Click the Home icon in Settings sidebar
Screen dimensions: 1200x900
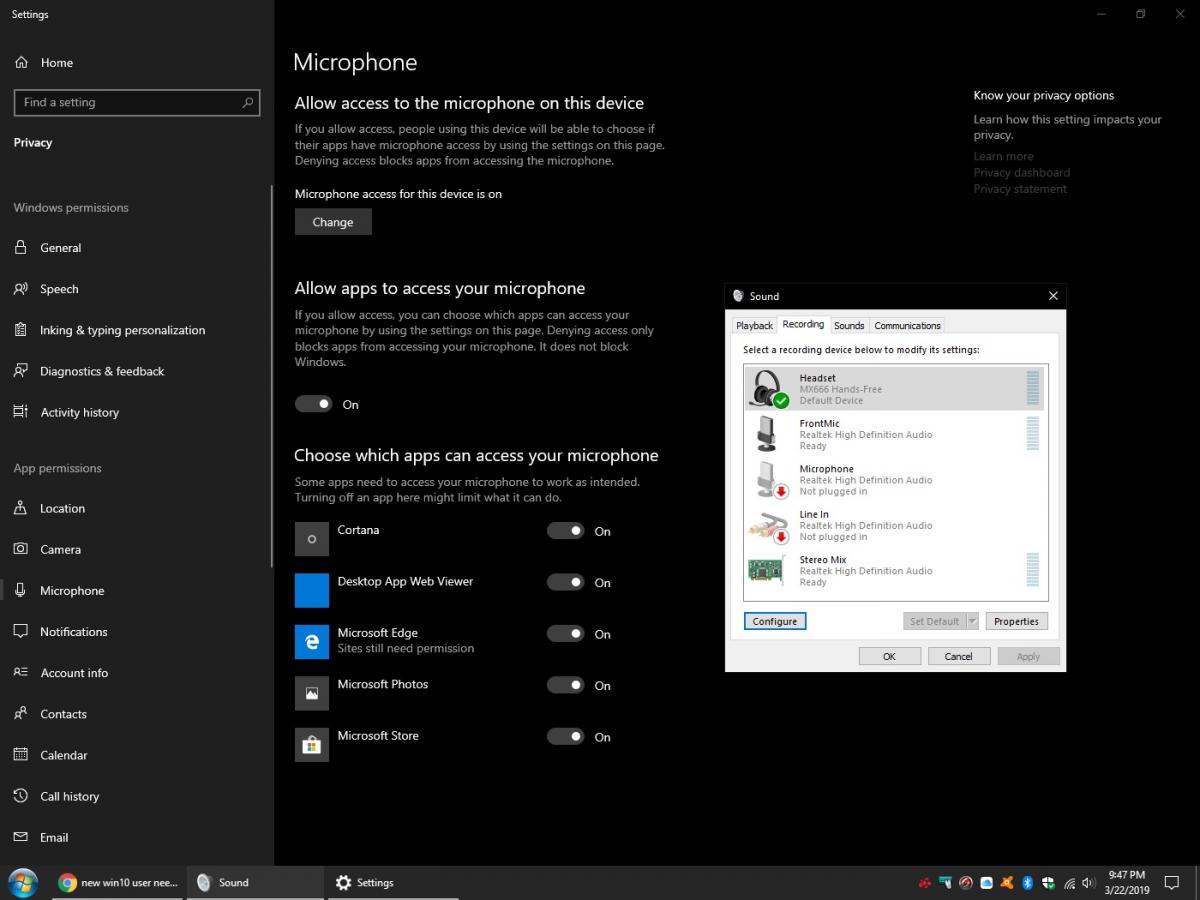[21, 62]
